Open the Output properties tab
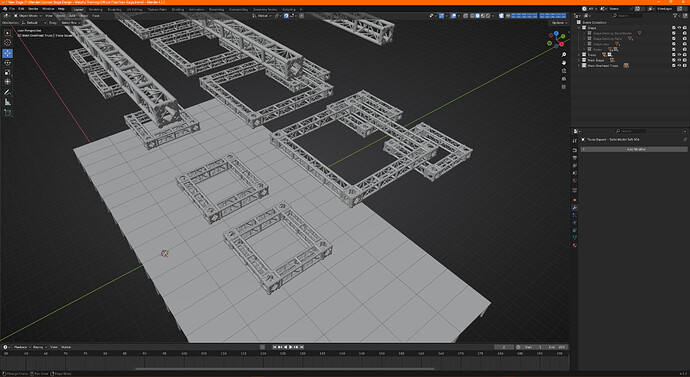This screenshot has height=377, width=690. 575,158
